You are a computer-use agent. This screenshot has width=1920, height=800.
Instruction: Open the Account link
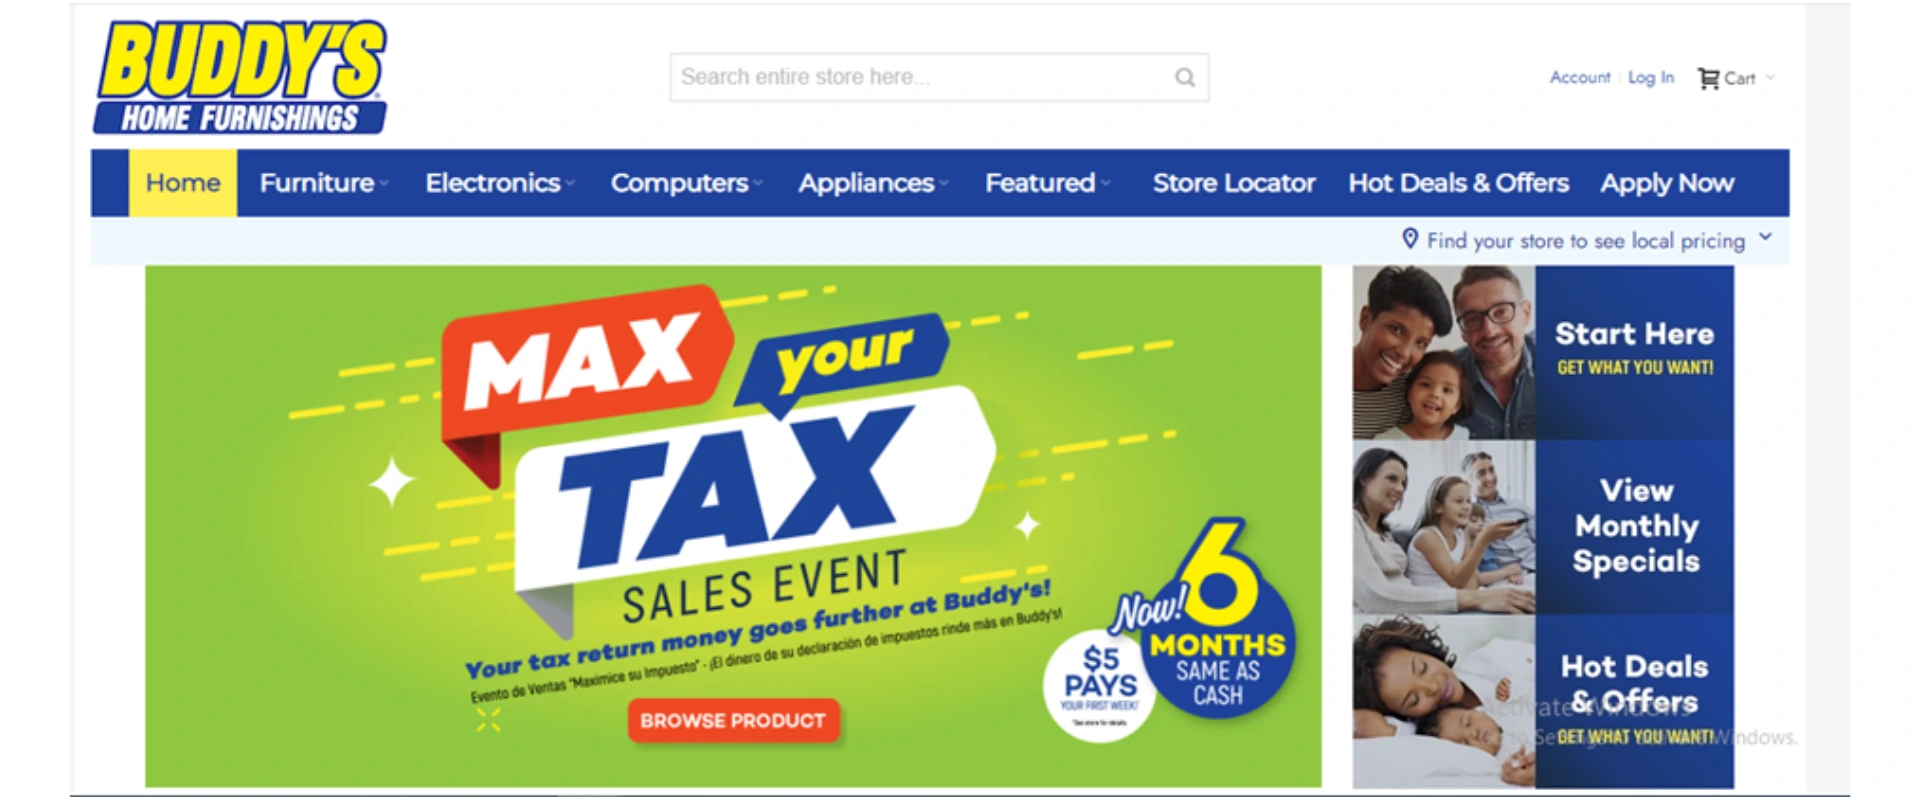point(1580,77)
